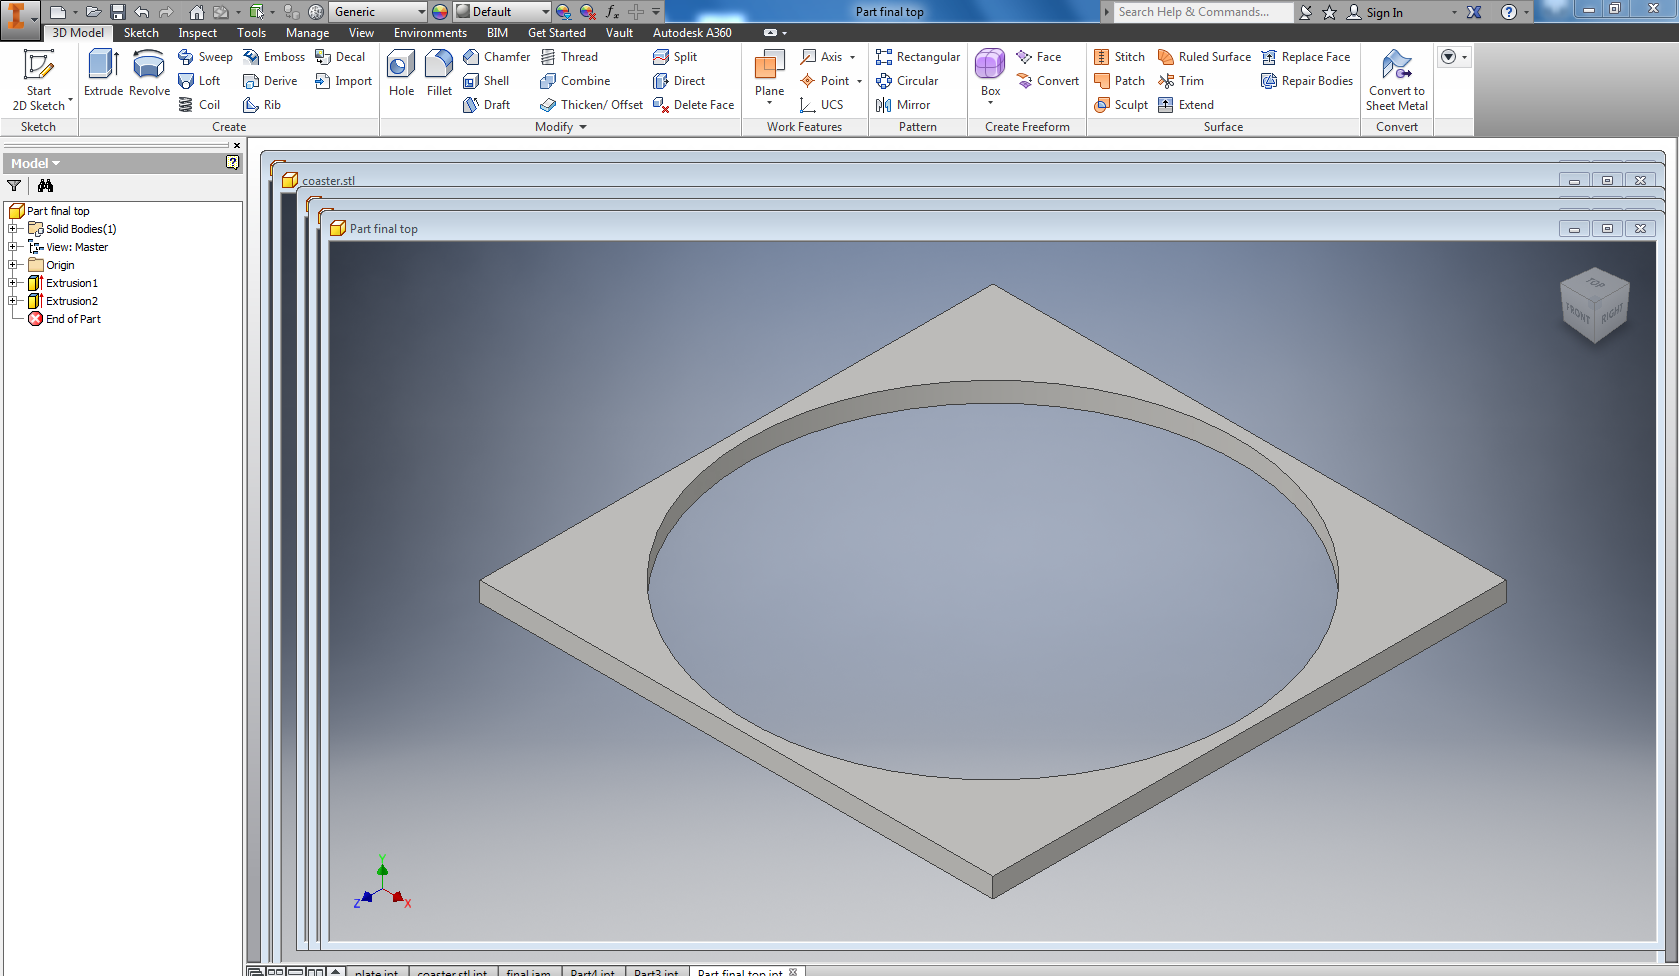Expand the View: Master node
The width and height of the screenshot is (1679, 976).
pyautogui.click(x=13, y=247)
